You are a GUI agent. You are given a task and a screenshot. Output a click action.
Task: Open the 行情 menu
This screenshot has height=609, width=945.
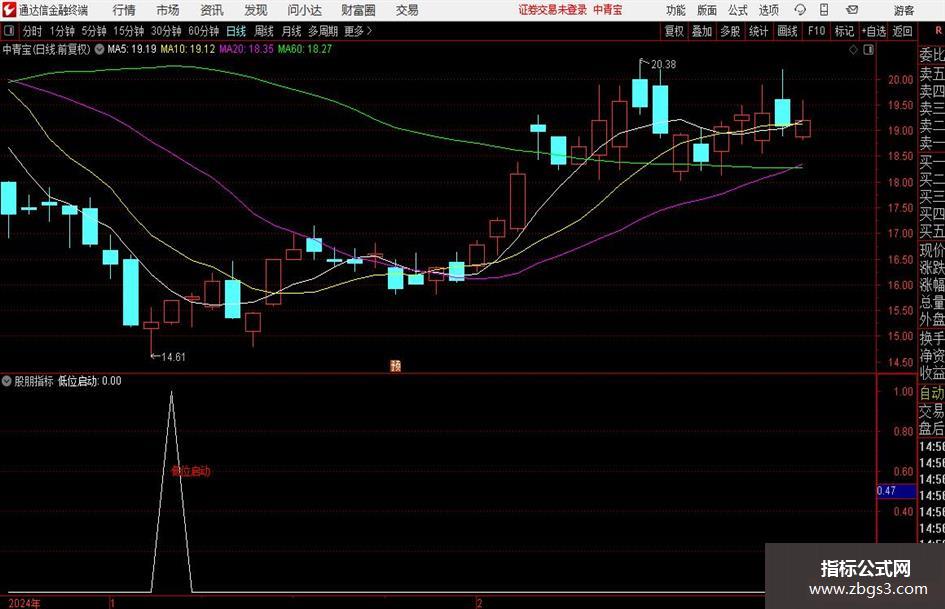coord(124,10)
